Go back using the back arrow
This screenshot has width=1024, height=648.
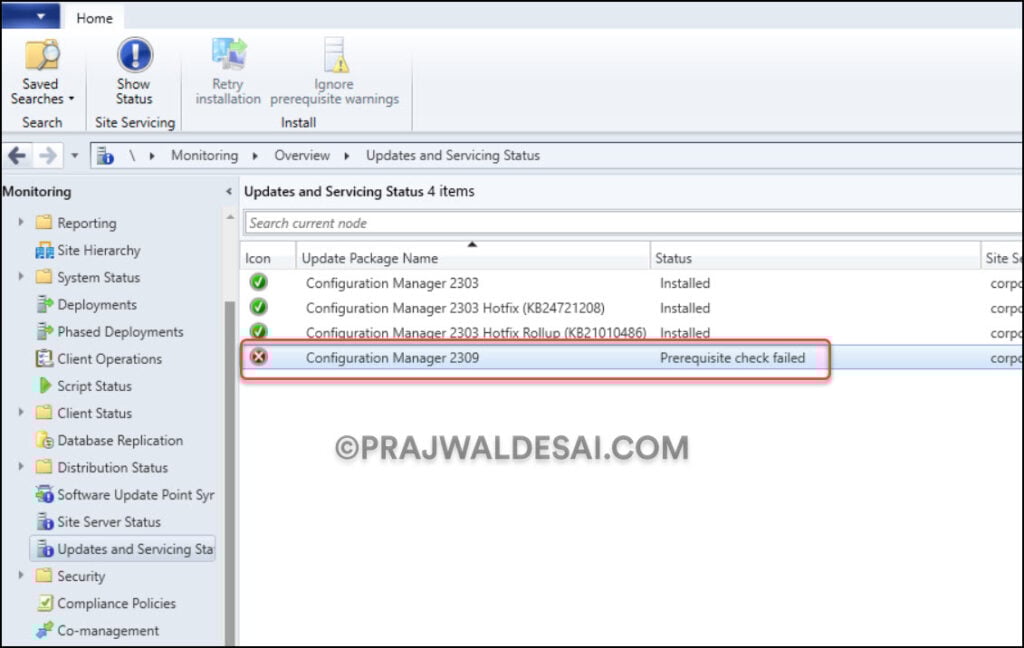click(18, 155)
